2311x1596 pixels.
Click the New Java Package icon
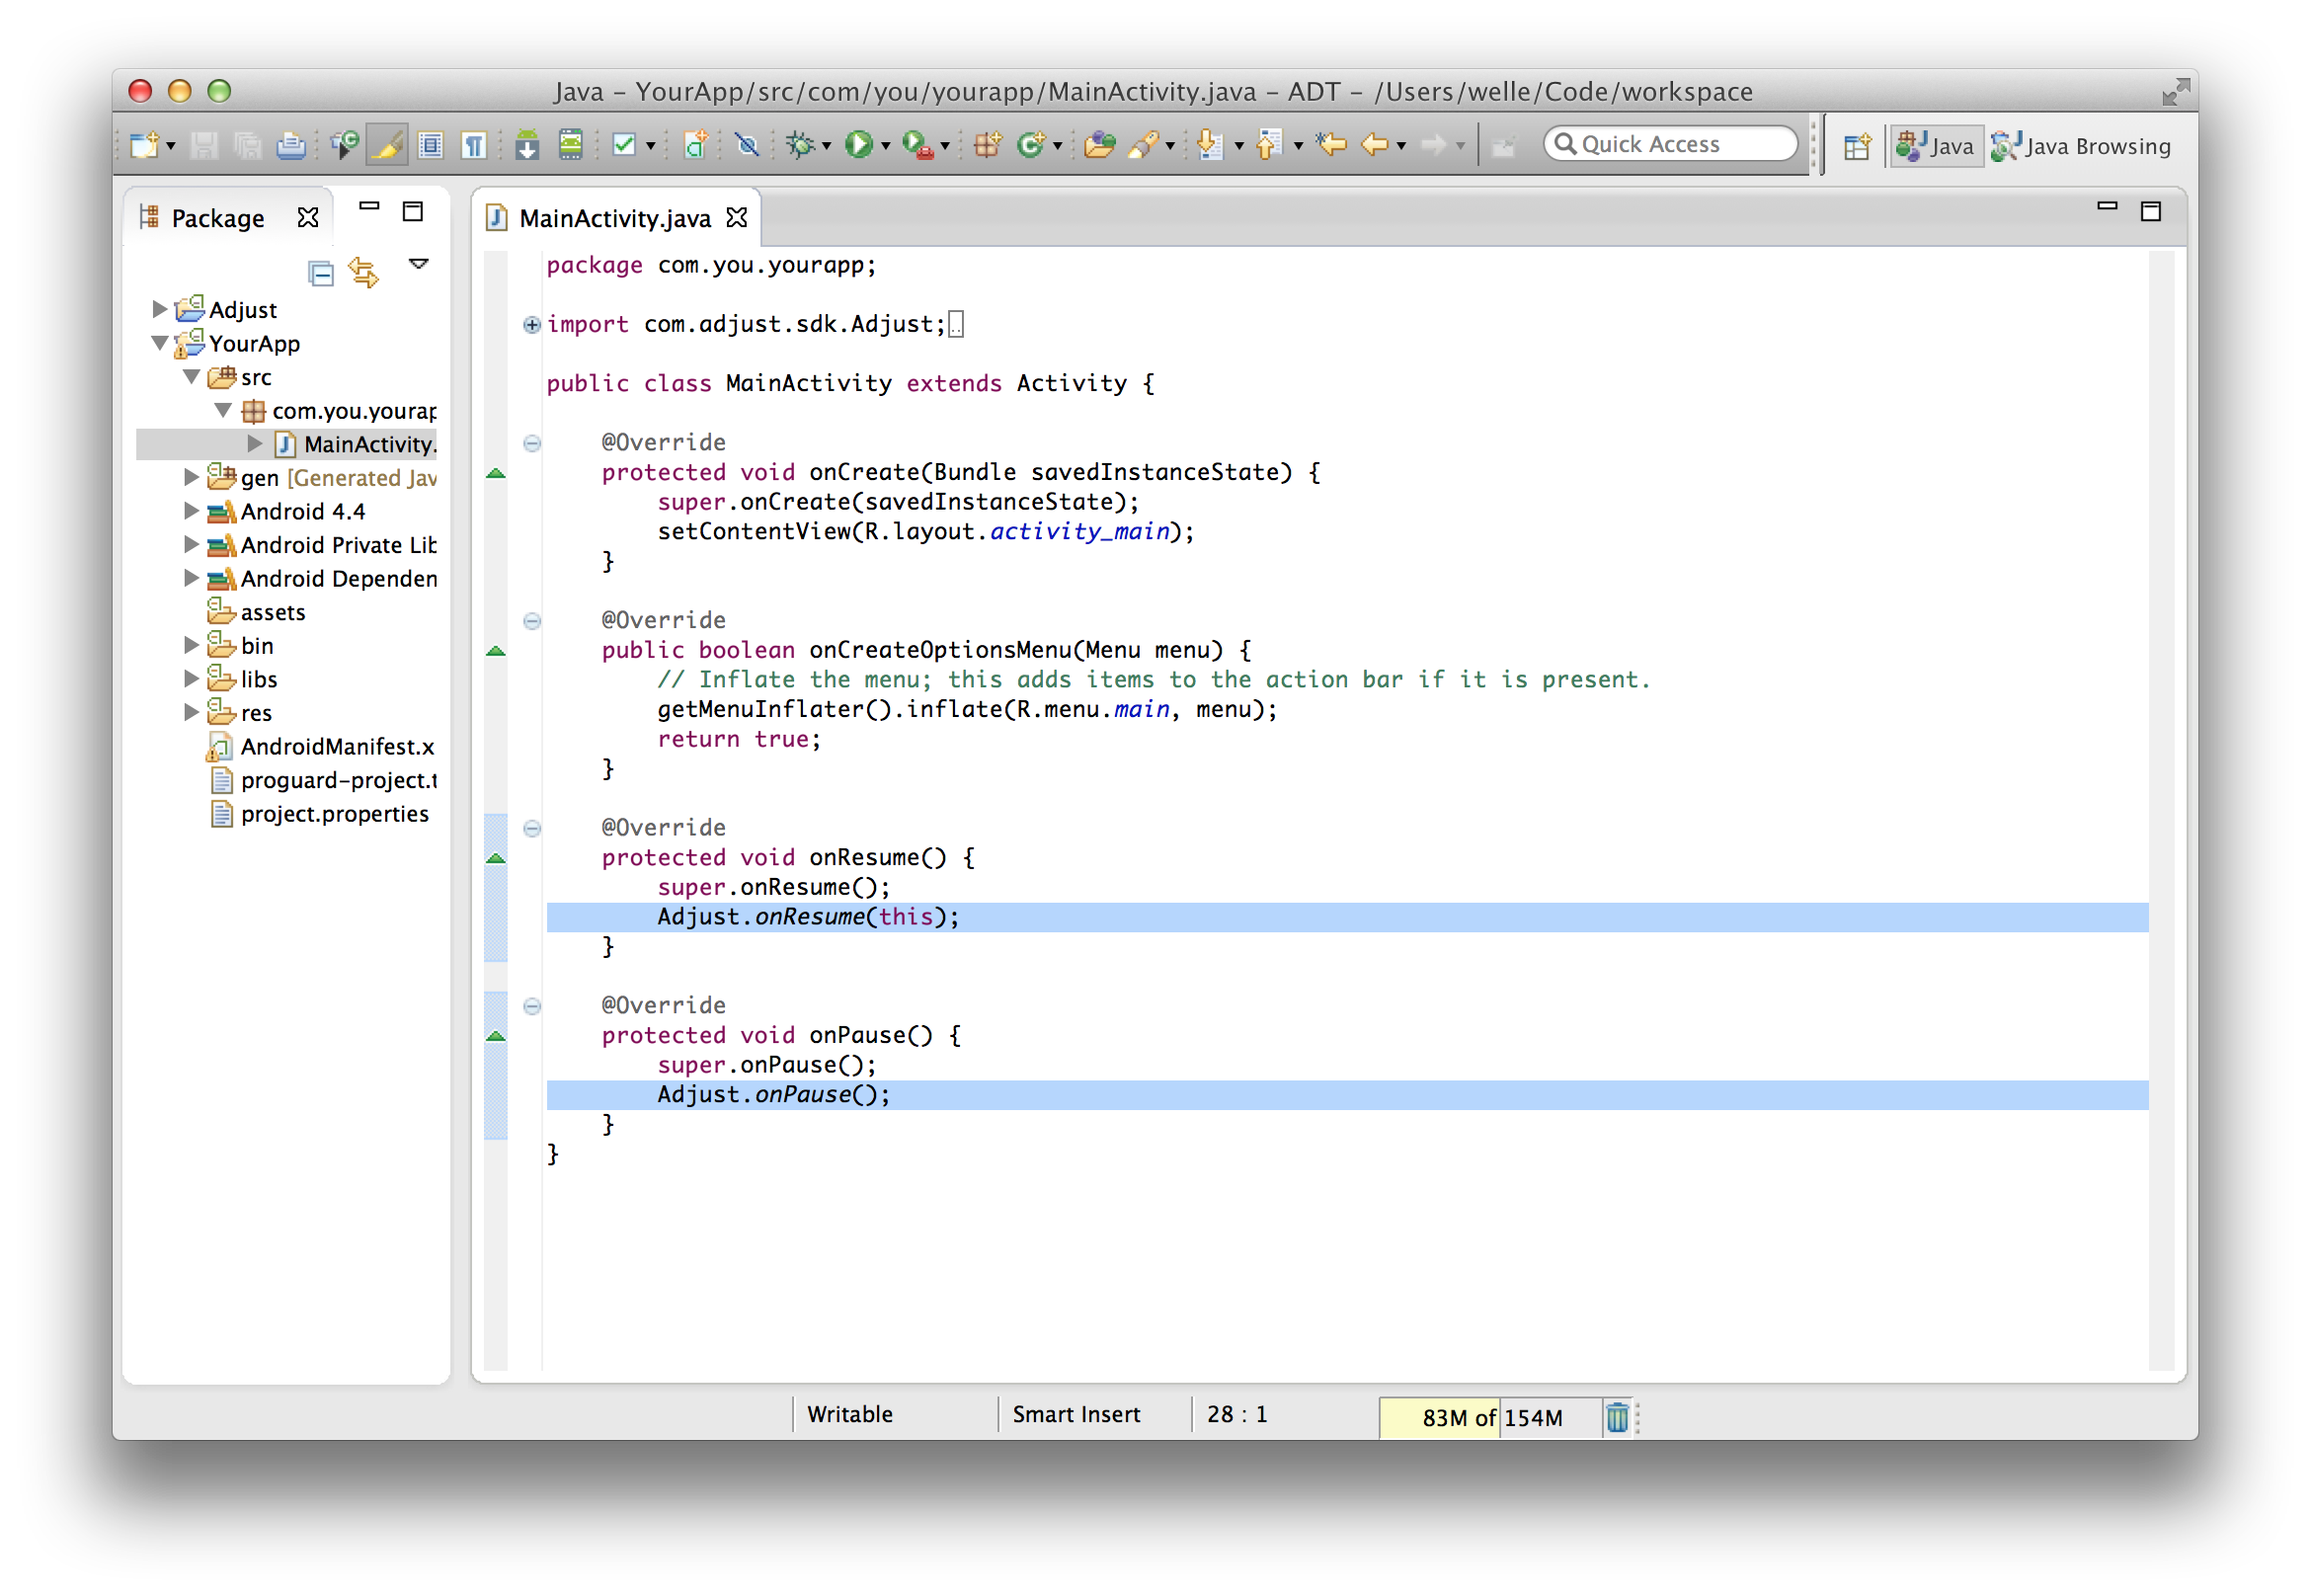point(987,146)
